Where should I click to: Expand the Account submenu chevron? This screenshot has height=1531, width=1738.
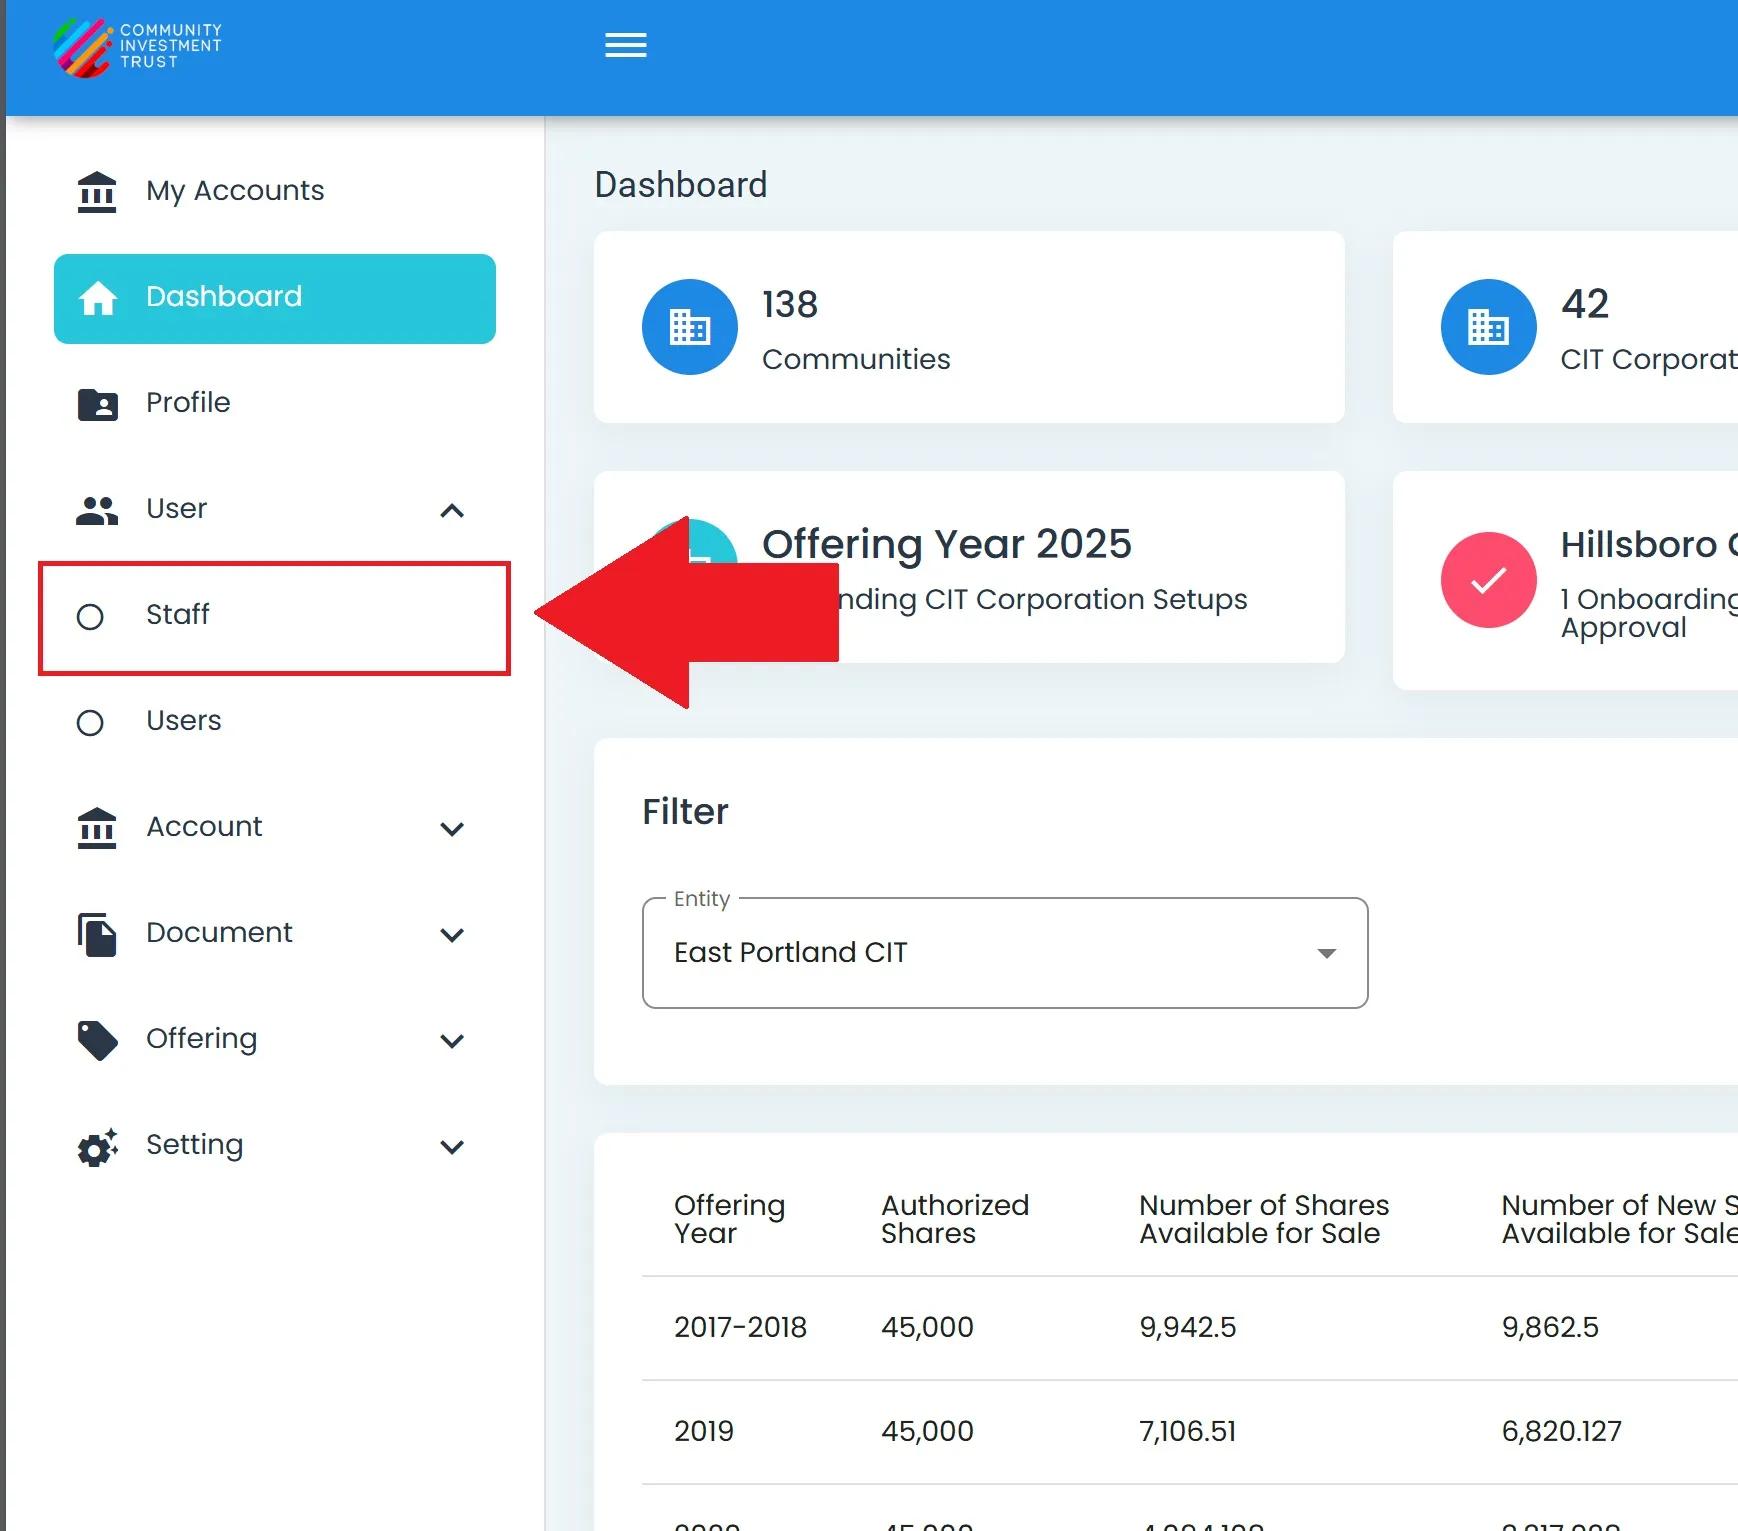[452, 829]
